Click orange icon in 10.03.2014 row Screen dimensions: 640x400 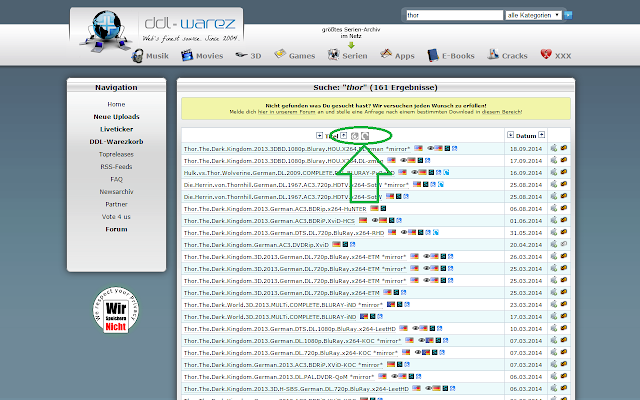[564, 328]
